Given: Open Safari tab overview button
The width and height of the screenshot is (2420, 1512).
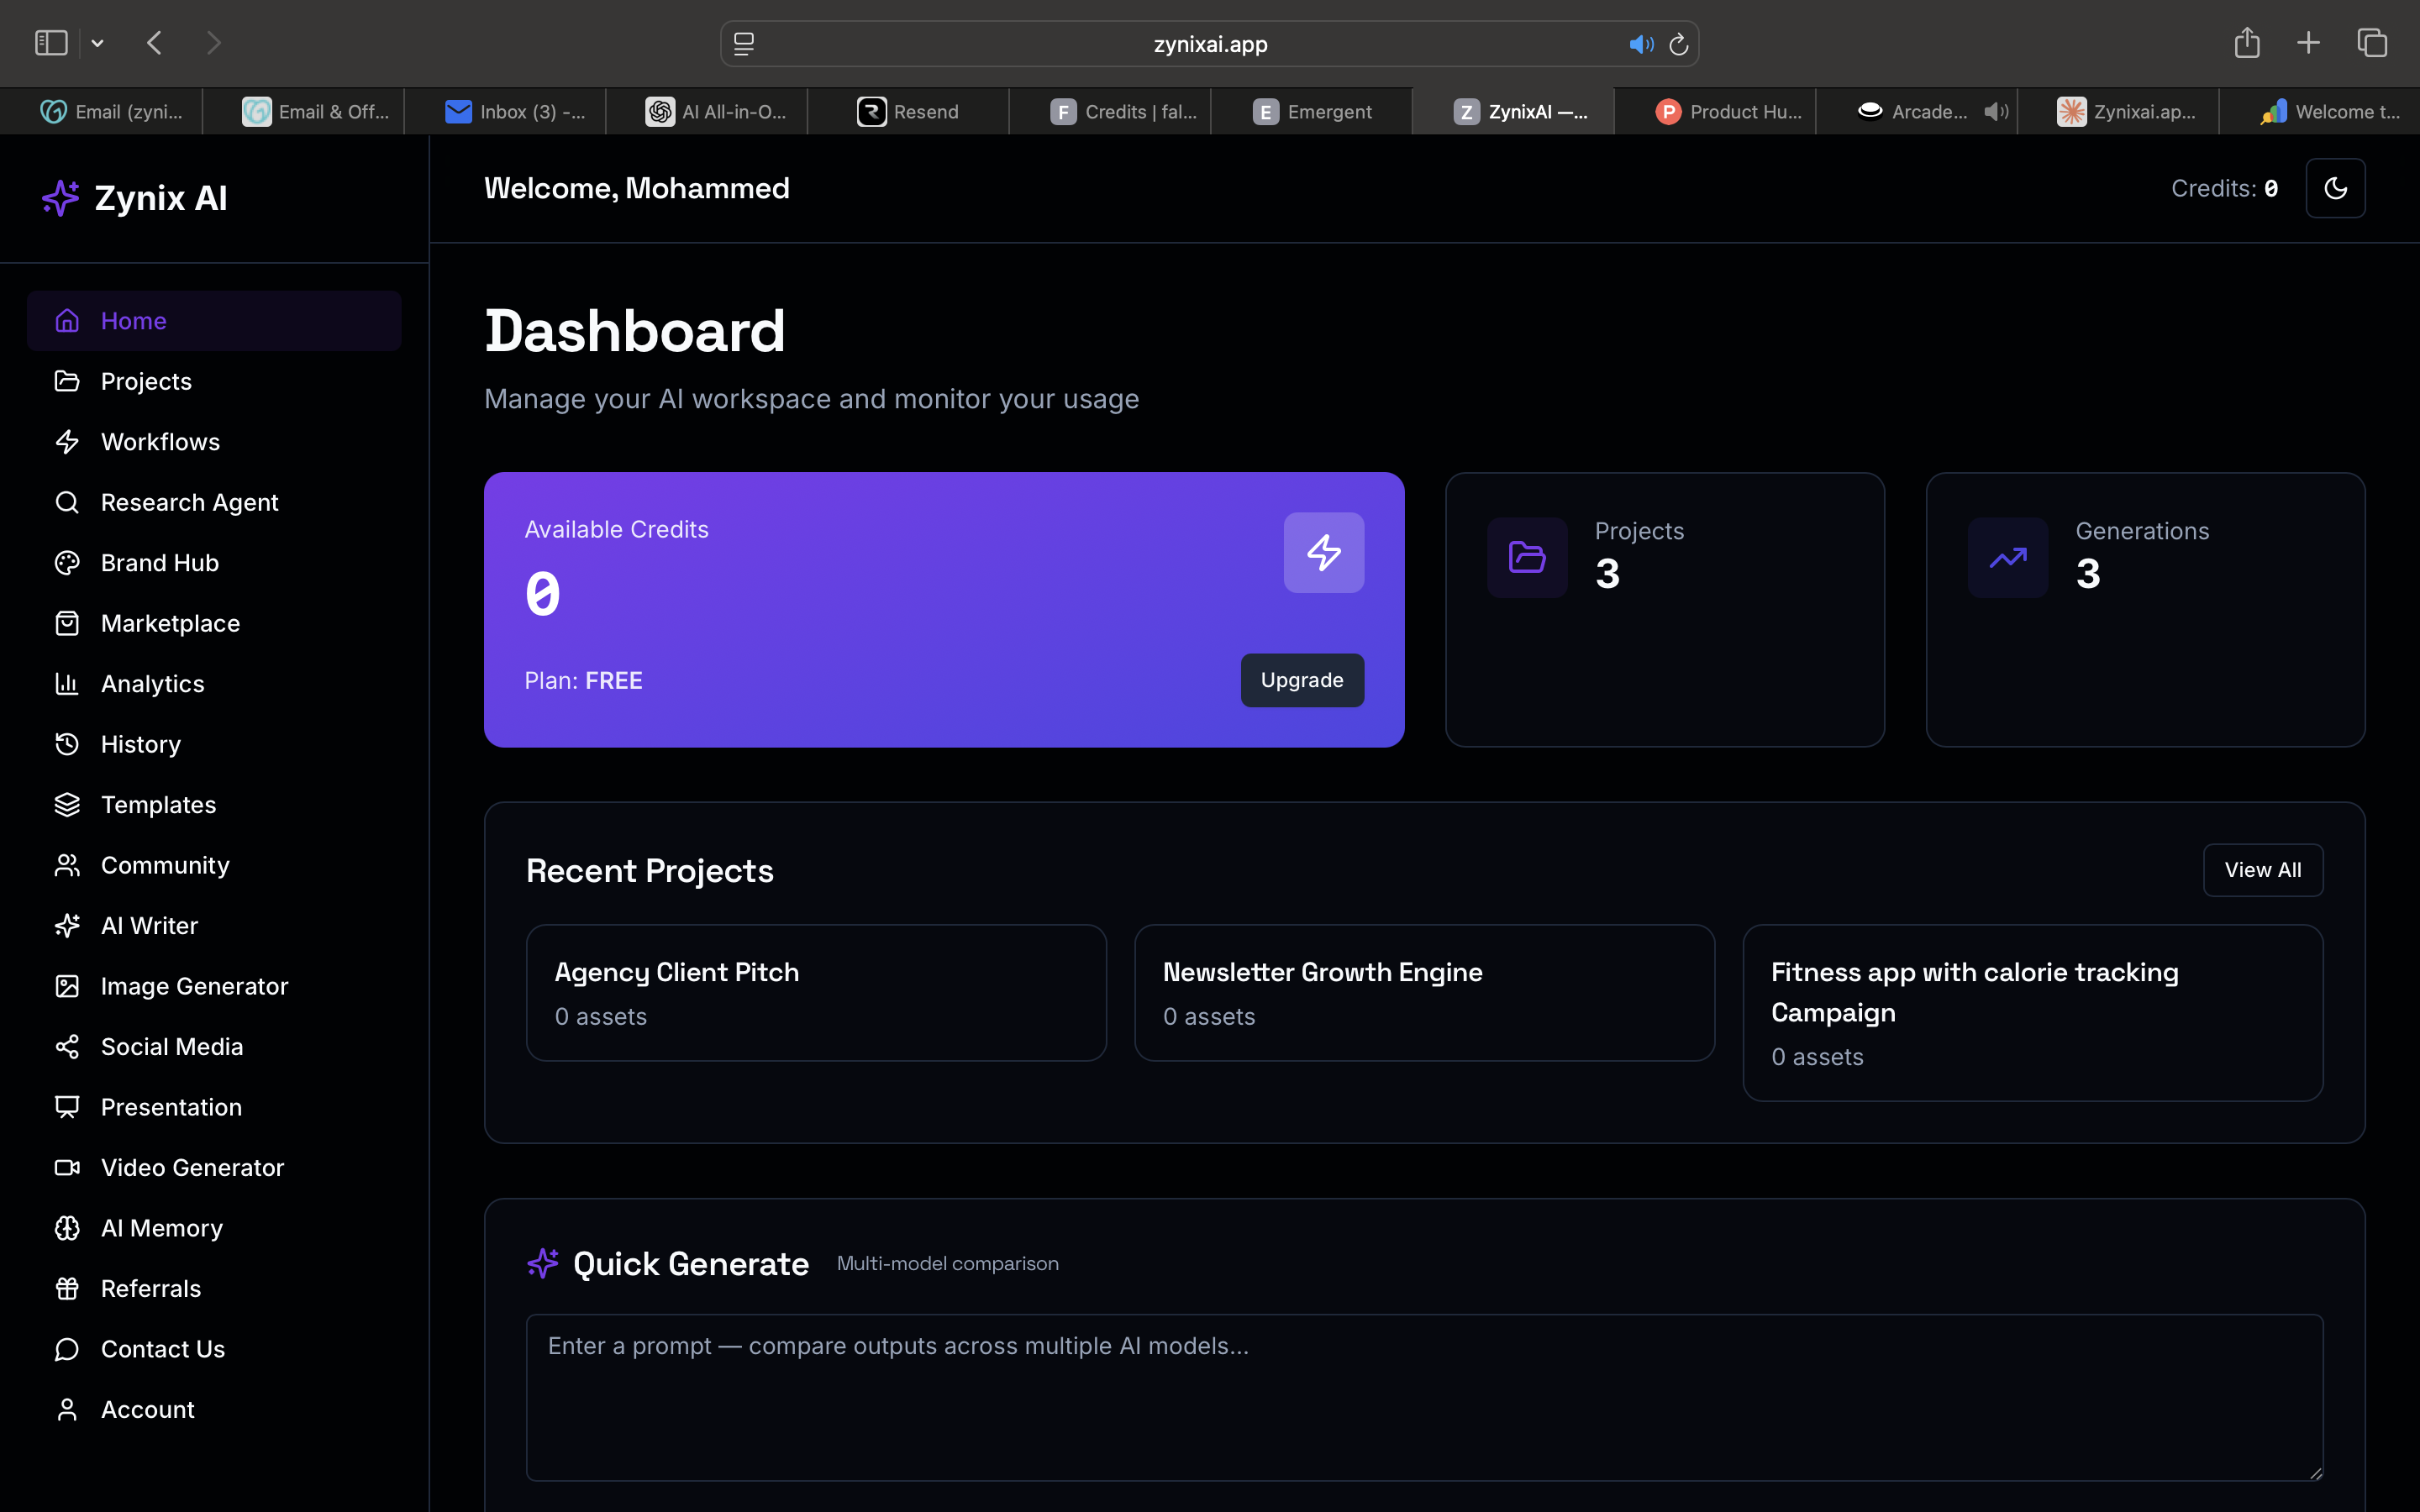Looking at the screenshot, I should (x=2372, y=43).
